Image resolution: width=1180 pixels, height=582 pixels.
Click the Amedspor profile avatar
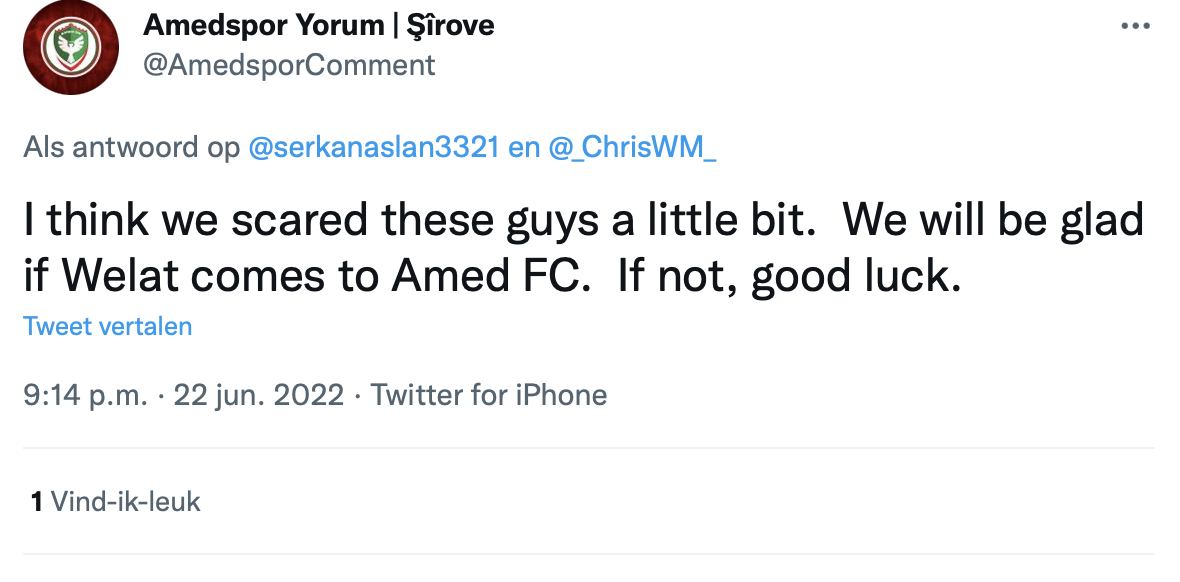point(71,47)
